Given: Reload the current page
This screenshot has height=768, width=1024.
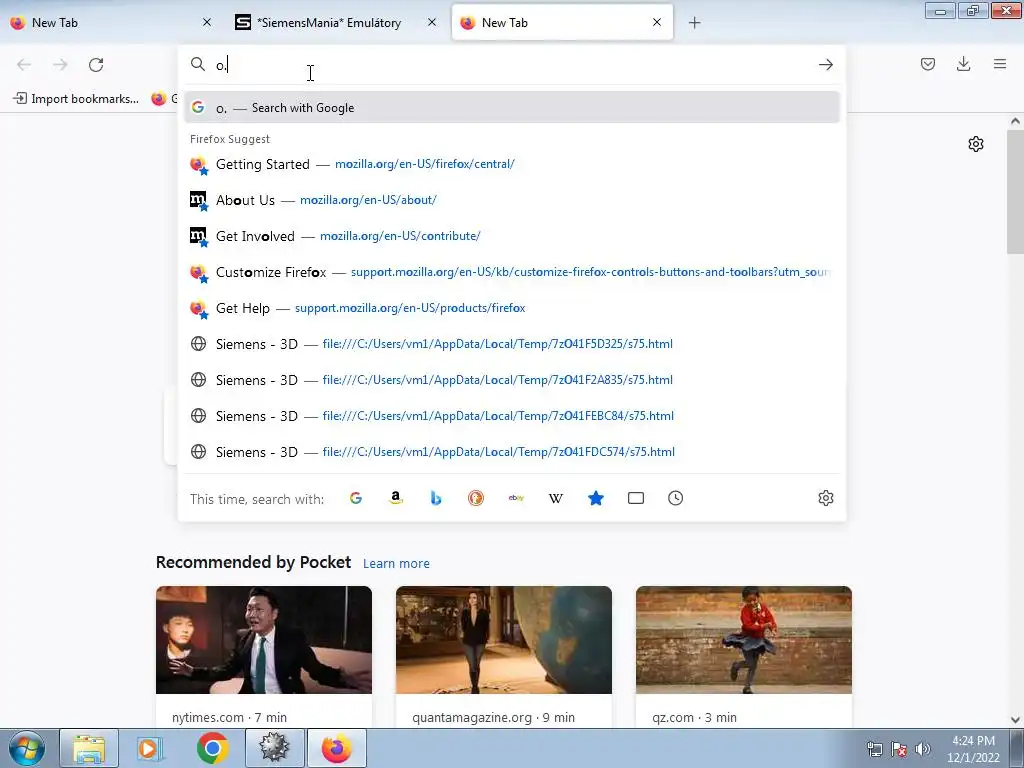Looking at the screenshot, I should click(96, 65).
